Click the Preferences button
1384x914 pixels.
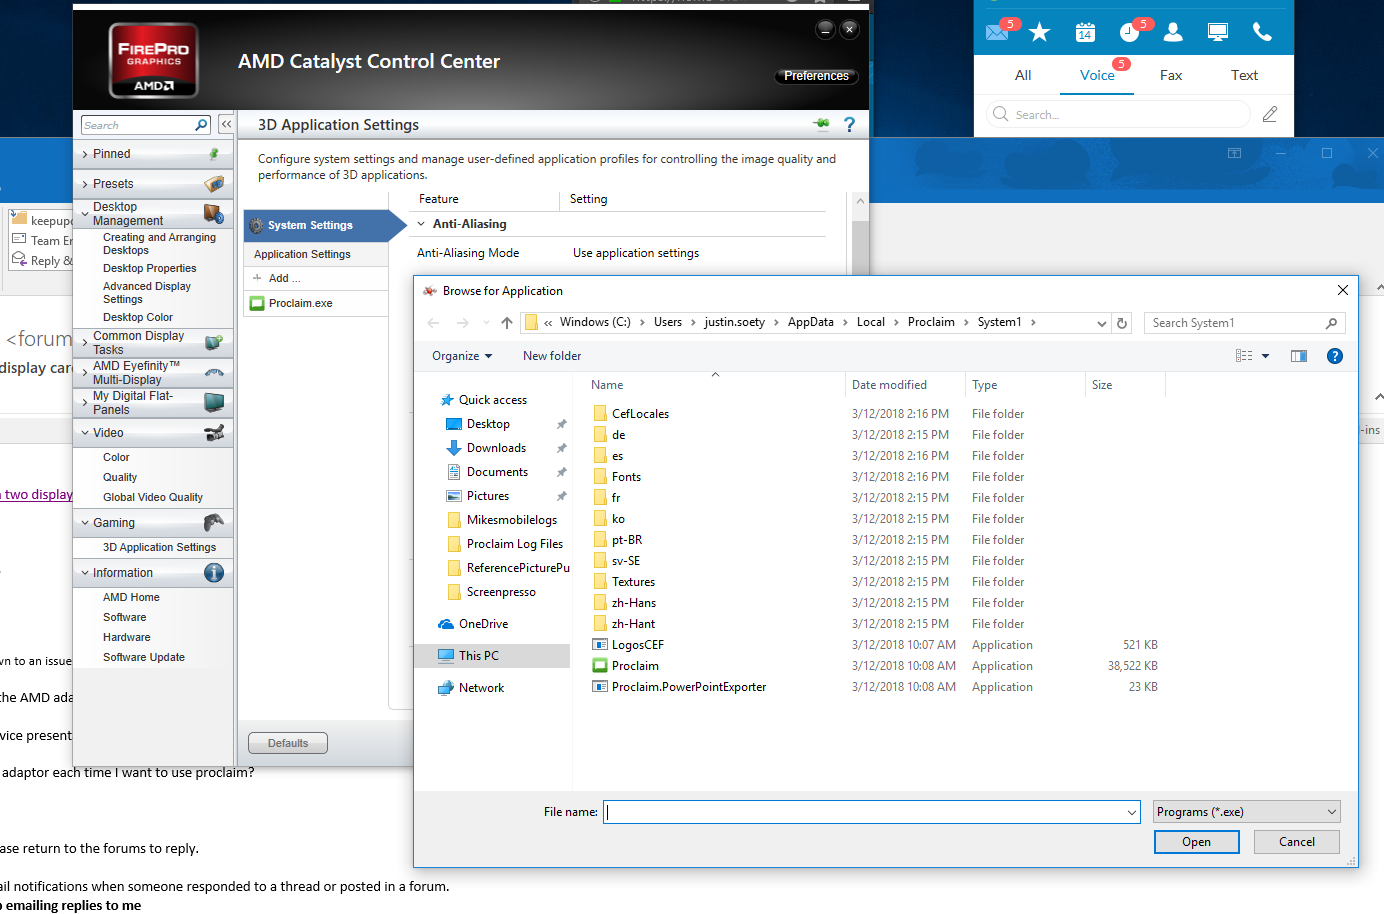click(816, 76)
